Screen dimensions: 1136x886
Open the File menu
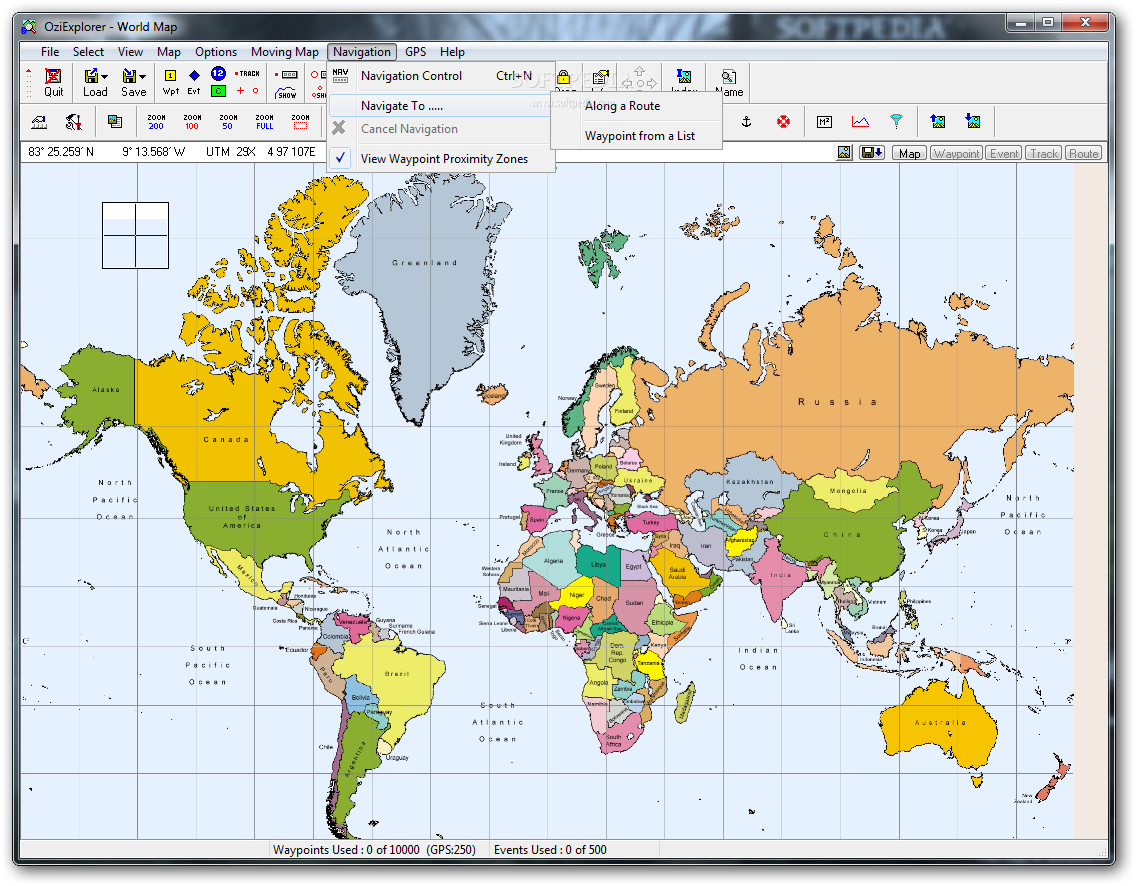tap(50, 51)
